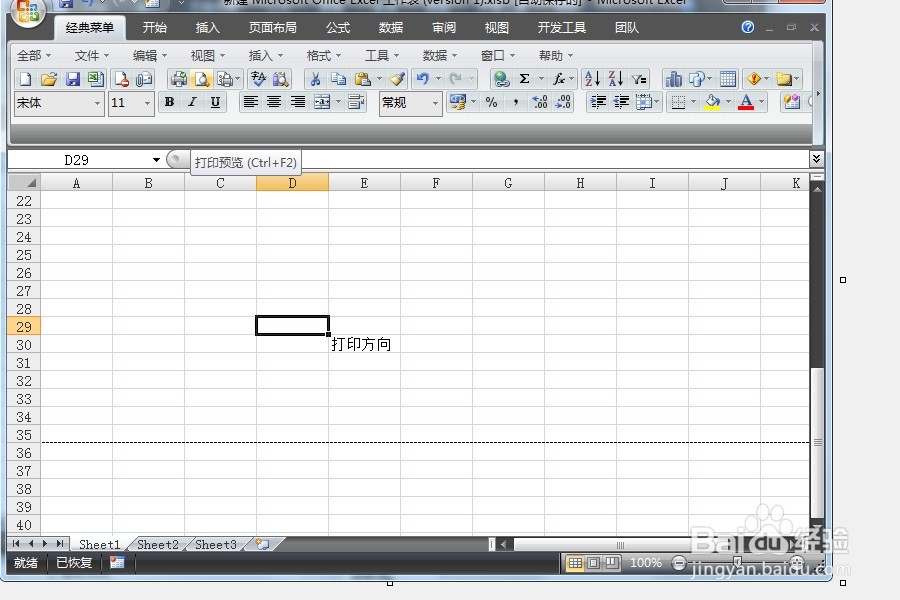Create a new blank workbook
This screenshot has height=600, width=900.
coord(25,79)
